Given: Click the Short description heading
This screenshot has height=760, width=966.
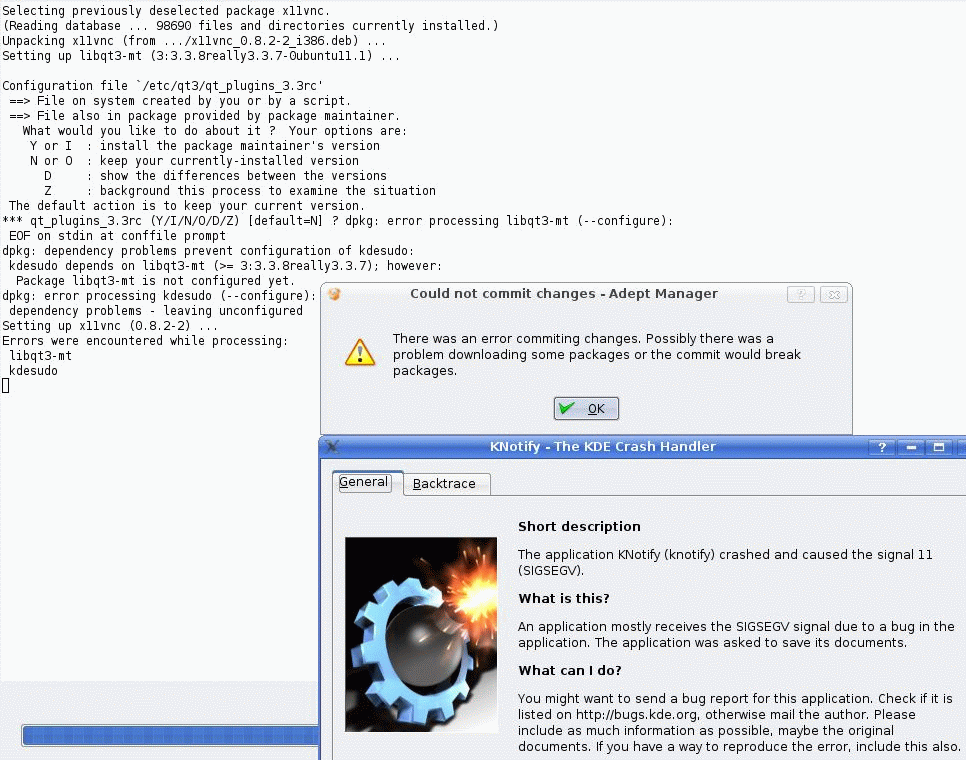Looking at the screenshot, I should coord(579,526).
